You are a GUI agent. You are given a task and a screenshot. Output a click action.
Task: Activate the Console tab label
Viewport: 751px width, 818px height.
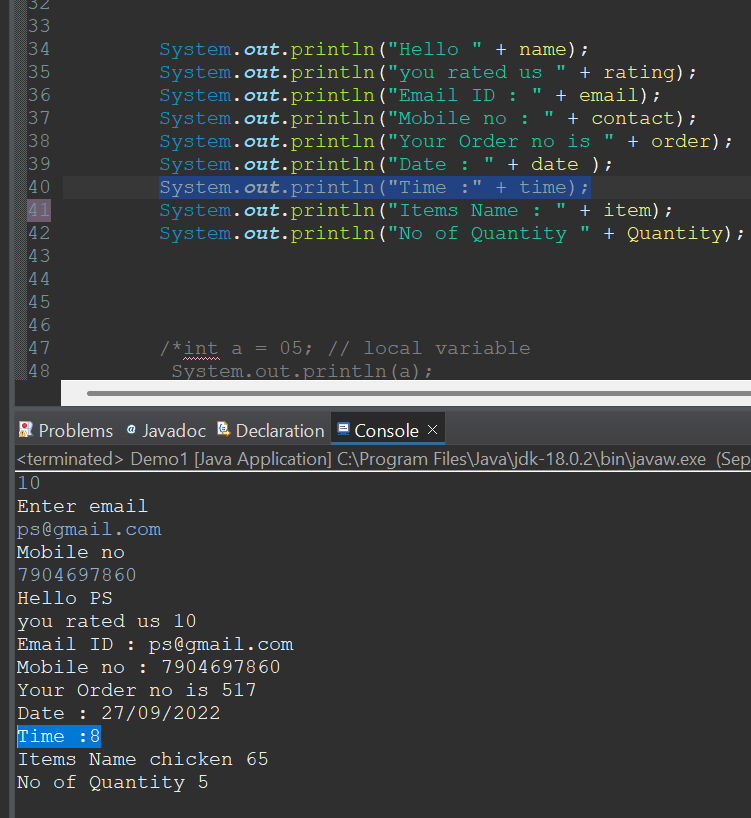[x=386, y=431]
